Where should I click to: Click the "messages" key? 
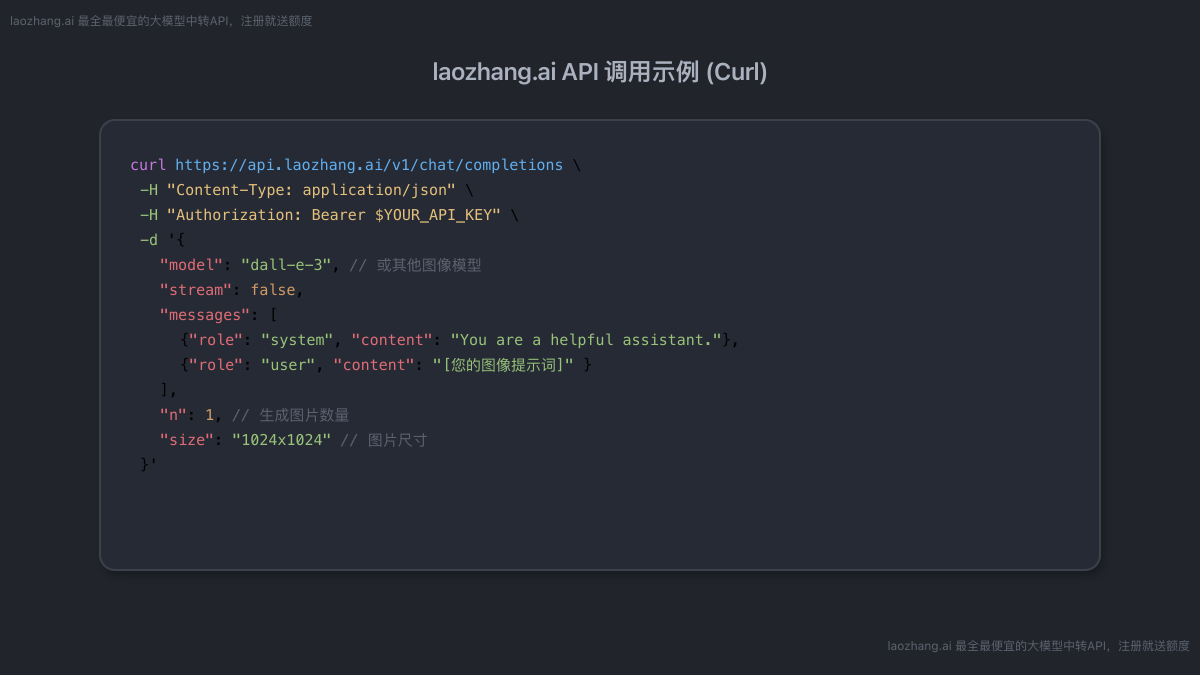coord(205,315)
